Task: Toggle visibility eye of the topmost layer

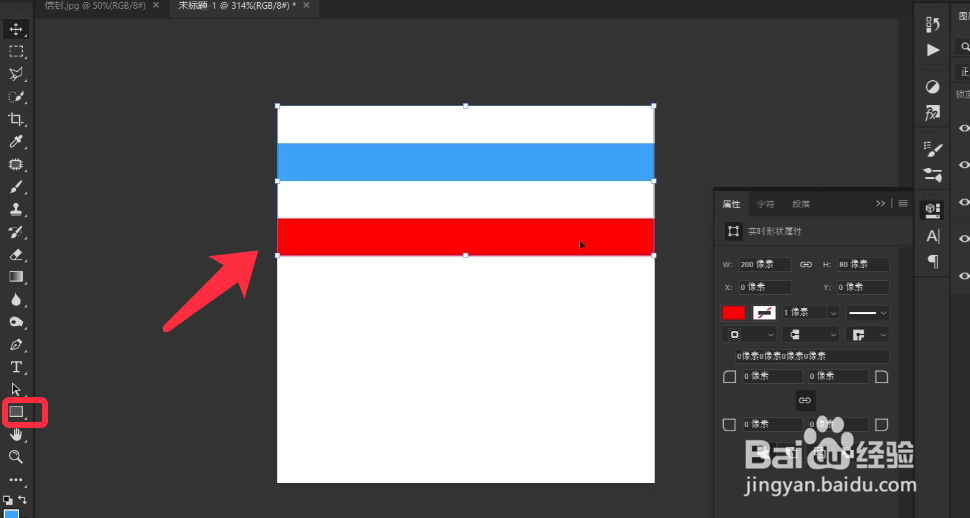Action: pos(964,128)
